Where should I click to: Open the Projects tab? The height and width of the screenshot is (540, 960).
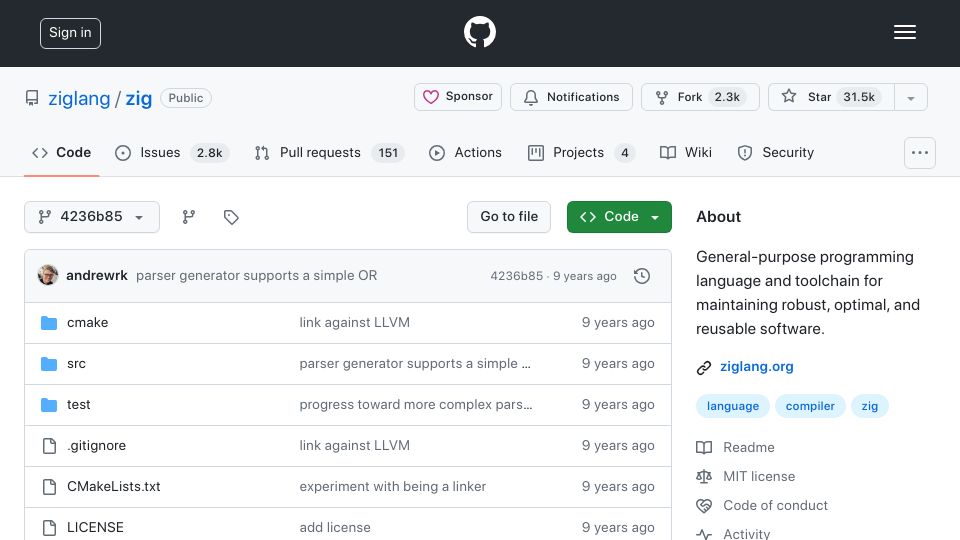(581, 152)
